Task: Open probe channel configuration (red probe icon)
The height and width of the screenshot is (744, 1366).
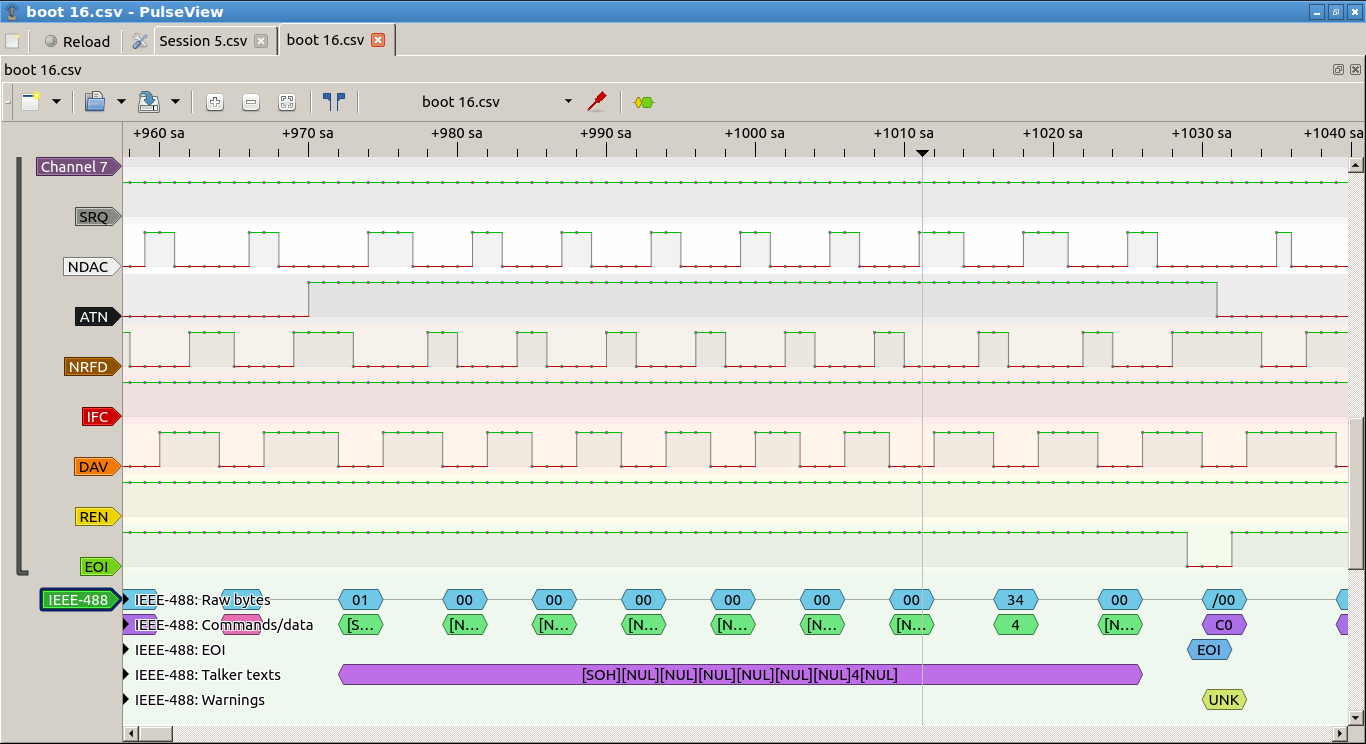Action: pos(597,101)
